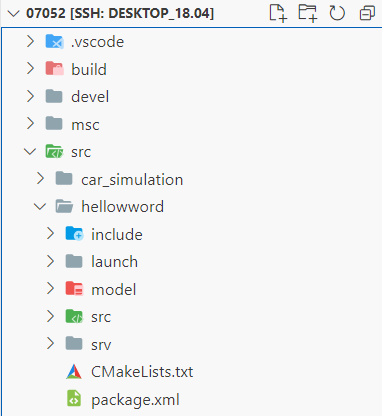Open the CMakeLists.txt file
This screenshot has height=416, width=382.
point(142,372)
